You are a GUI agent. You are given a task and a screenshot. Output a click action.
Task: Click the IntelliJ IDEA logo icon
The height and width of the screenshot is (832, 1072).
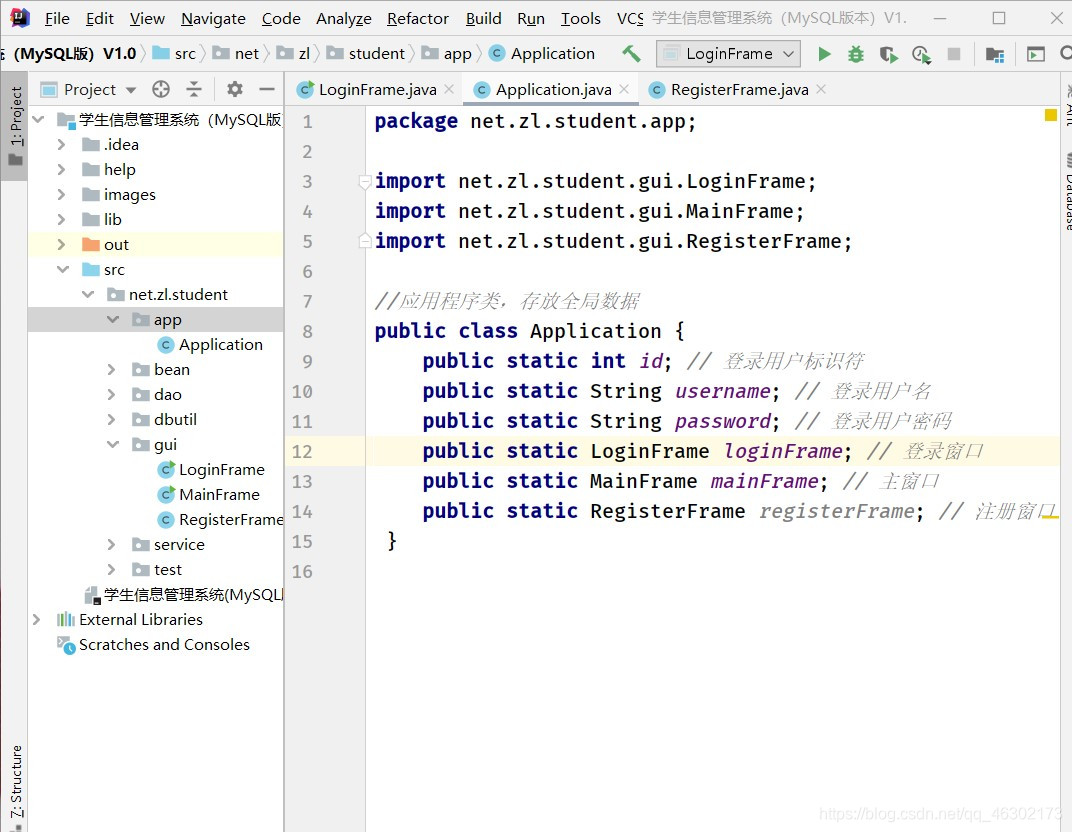tap(19, 18)
